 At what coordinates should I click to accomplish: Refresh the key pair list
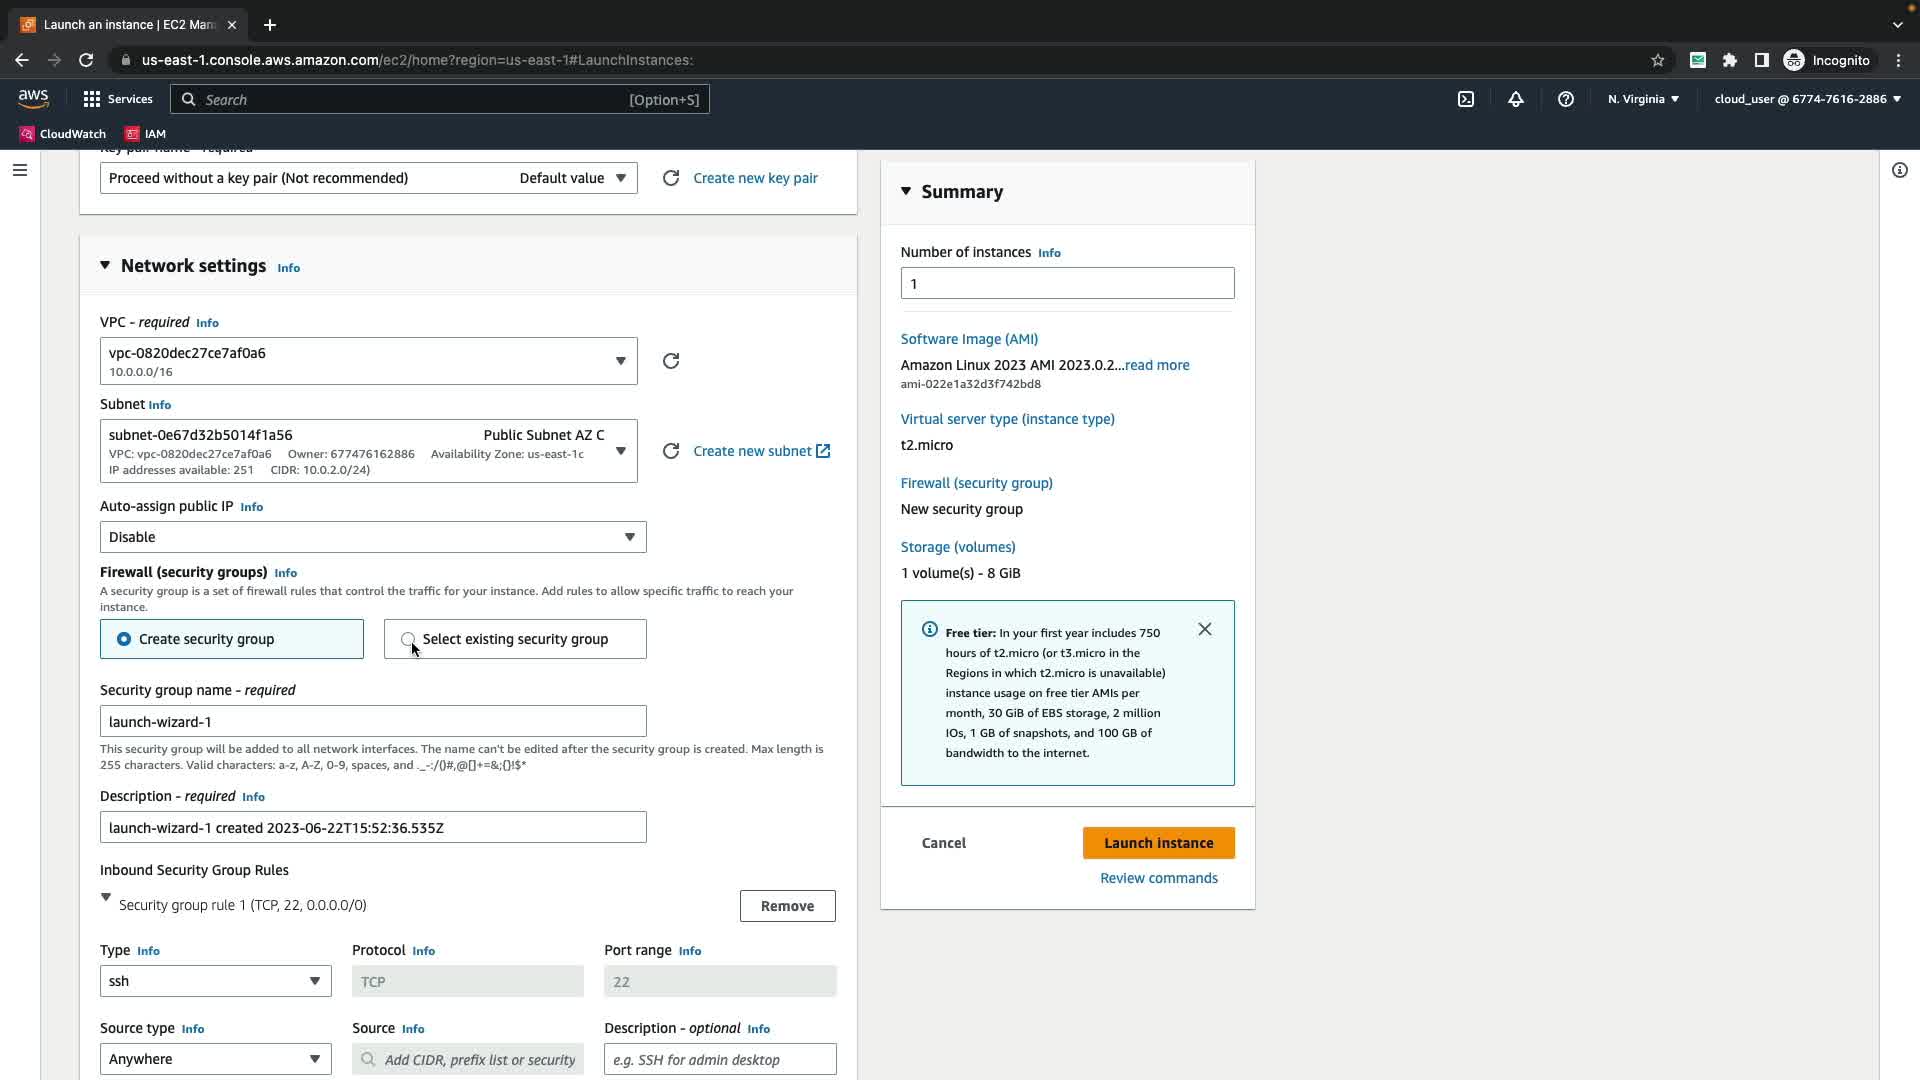point(671,178)
